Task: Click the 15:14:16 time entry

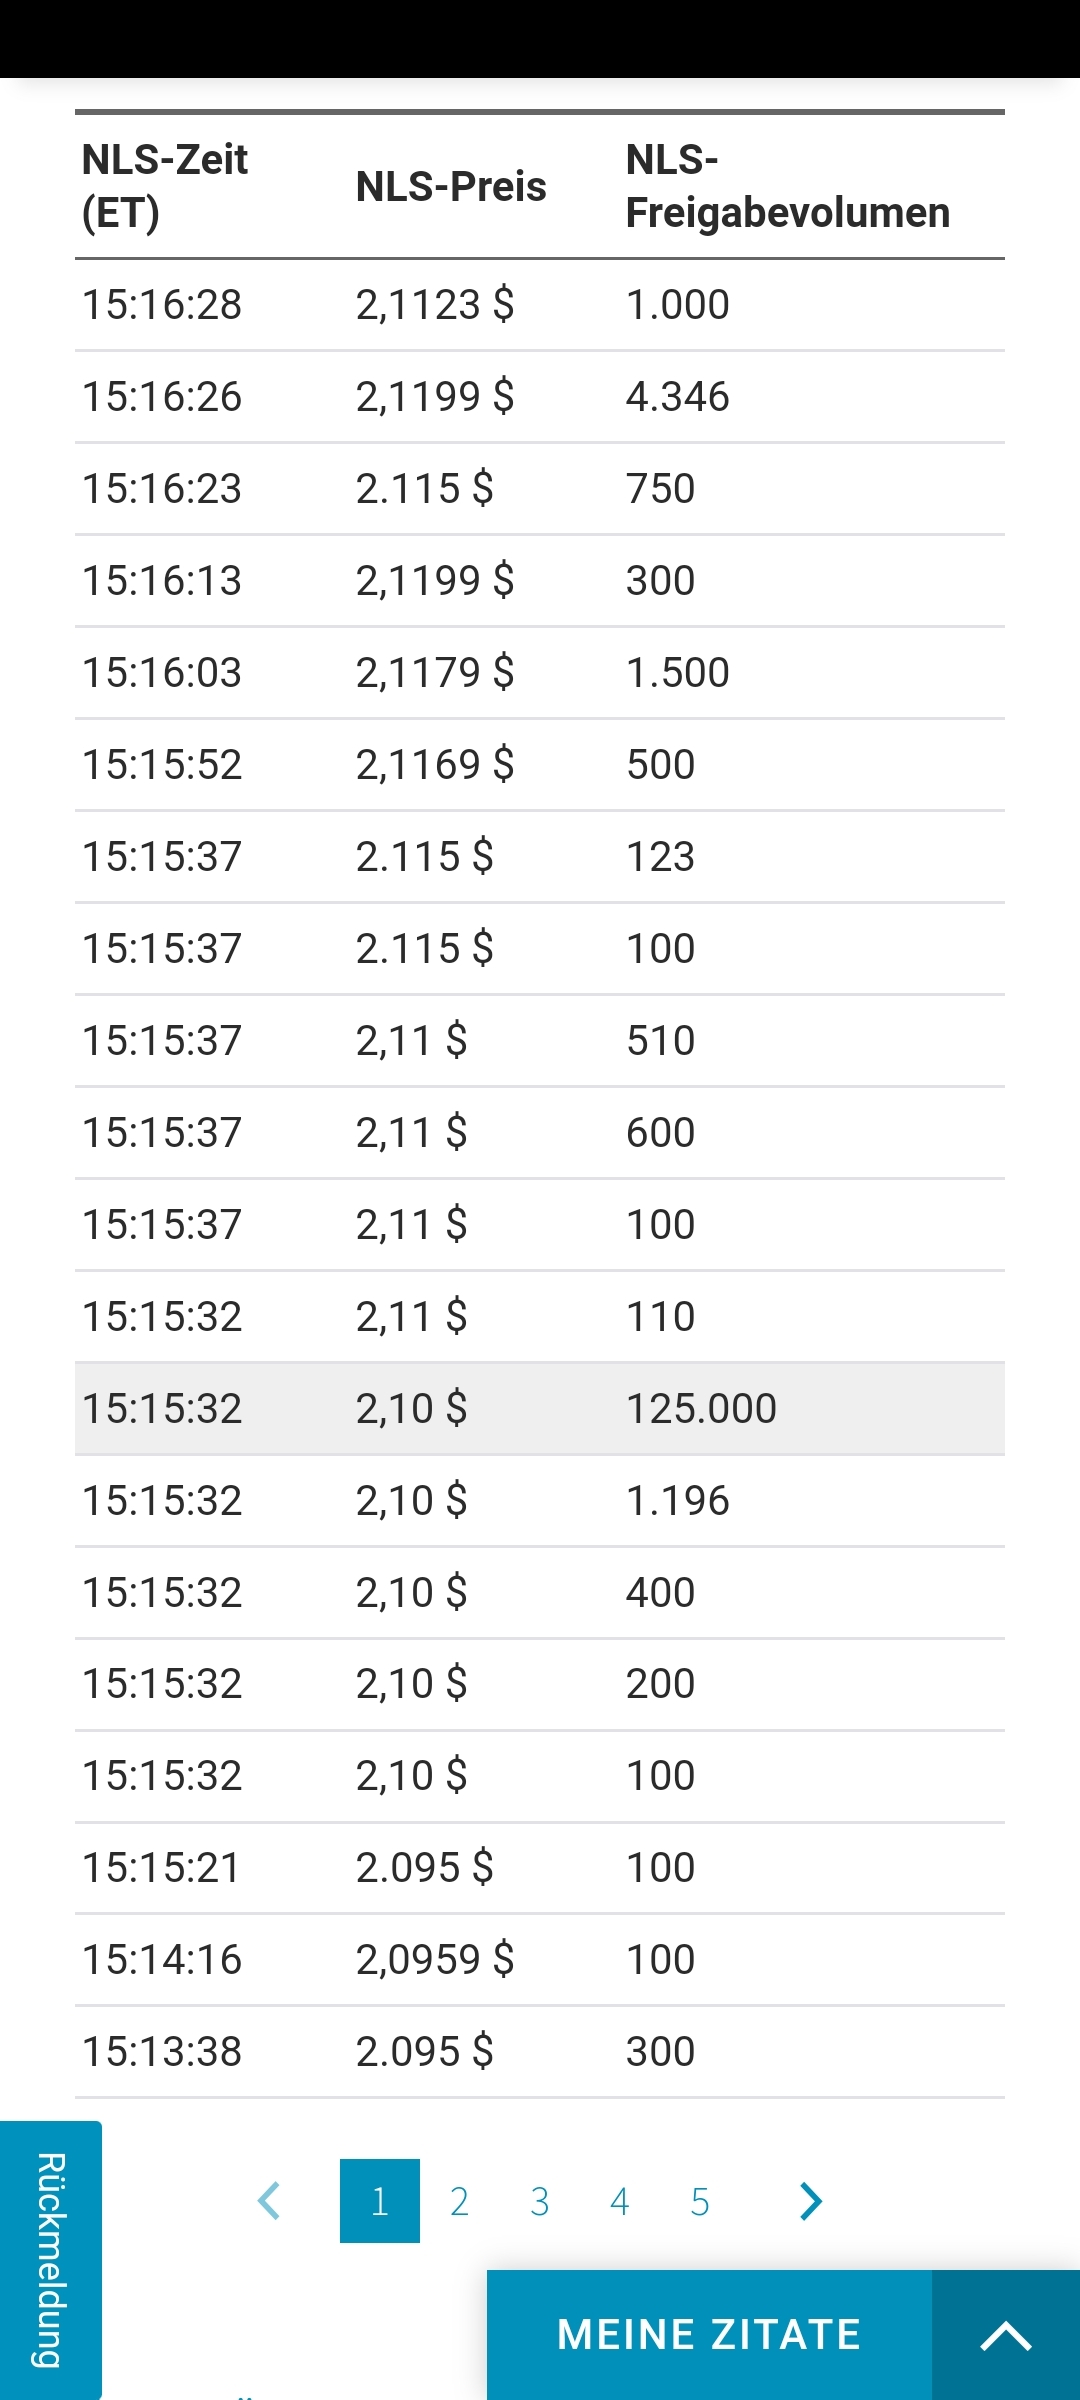Action: pos(162,1960)
